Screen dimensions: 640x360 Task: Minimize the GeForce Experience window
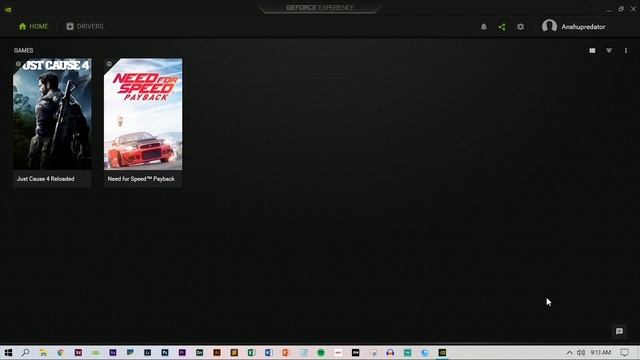pyautogui.click(x=609, y=9)
